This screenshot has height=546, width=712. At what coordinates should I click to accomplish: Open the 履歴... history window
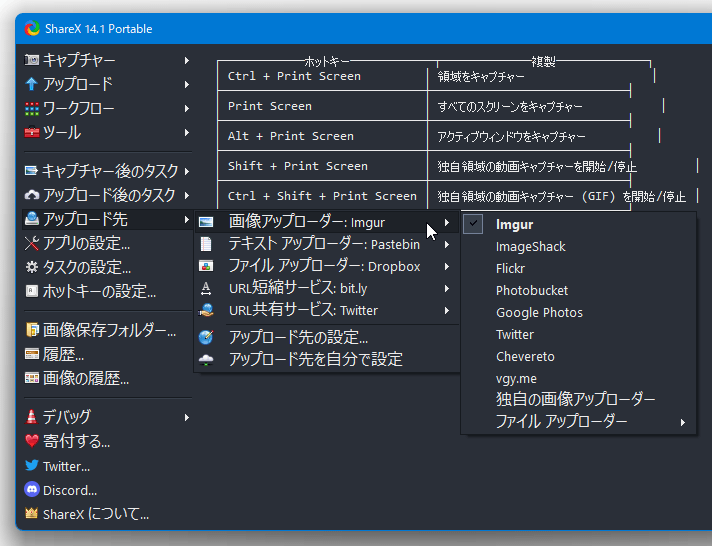[108, 354]
